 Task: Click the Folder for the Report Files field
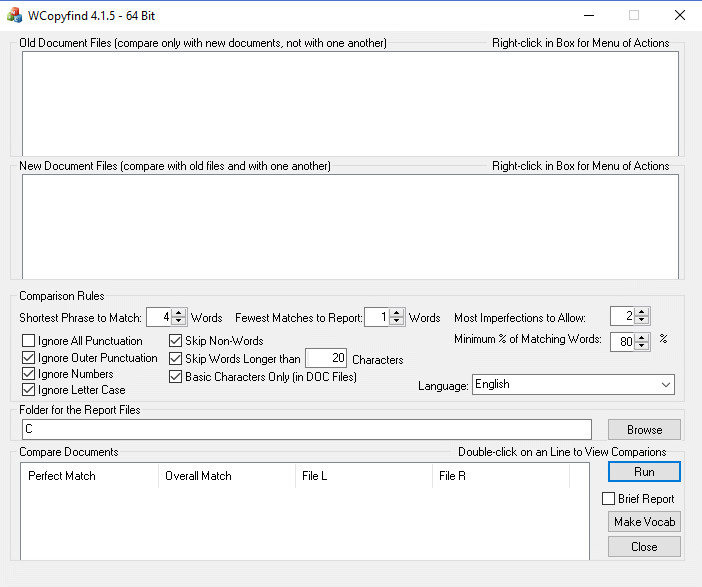(307, 429)
